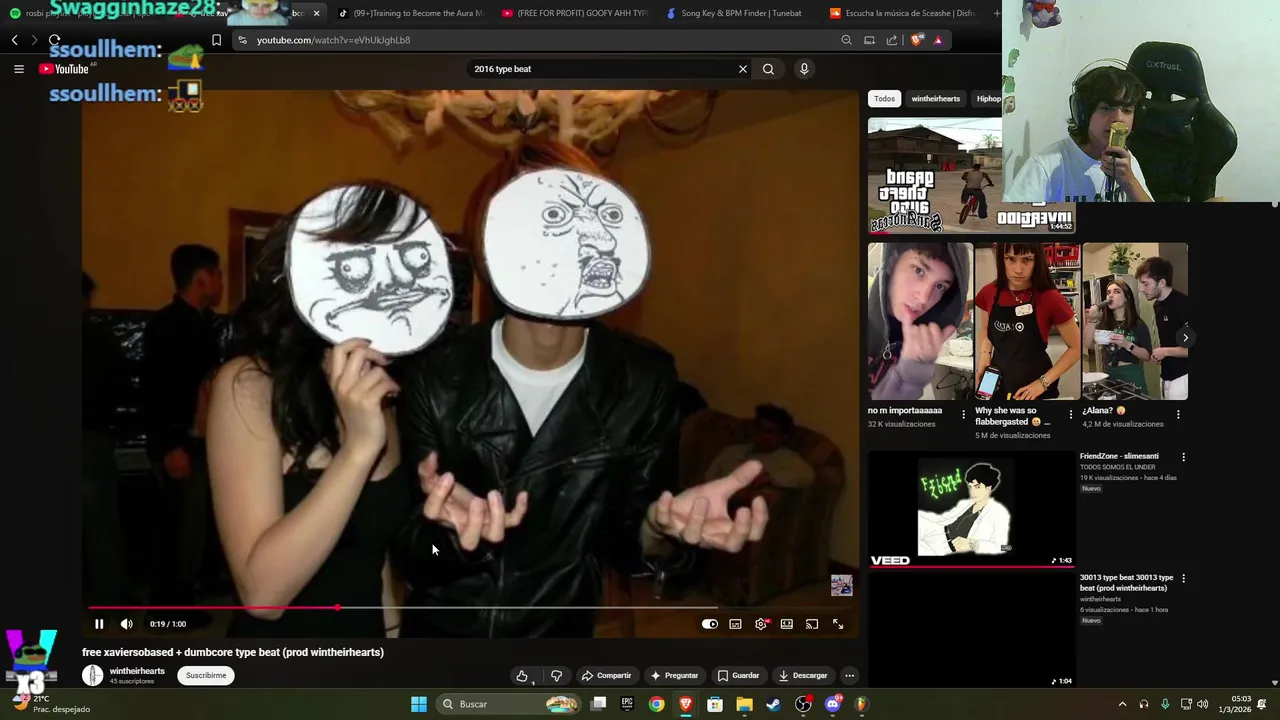Toggle the autoplay switch in player
1280x720 pixels.
709,624
